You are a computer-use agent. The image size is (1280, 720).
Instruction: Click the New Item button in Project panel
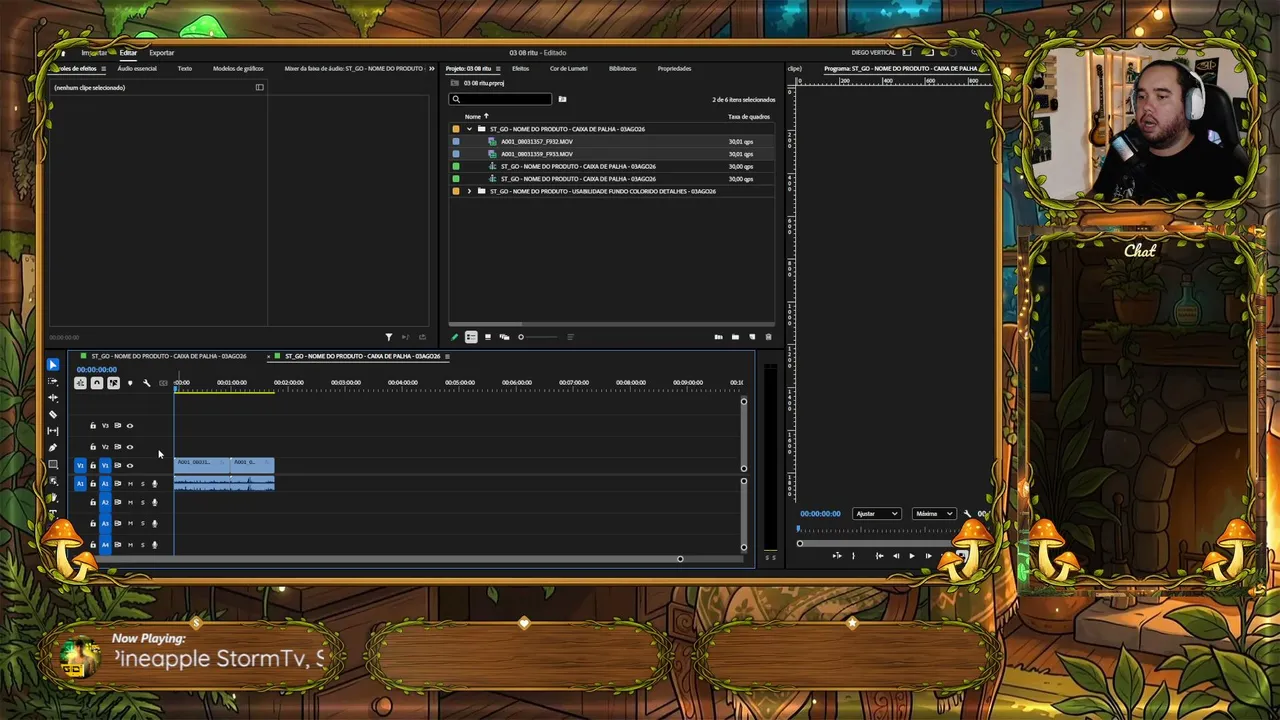[x=752, y=337]
